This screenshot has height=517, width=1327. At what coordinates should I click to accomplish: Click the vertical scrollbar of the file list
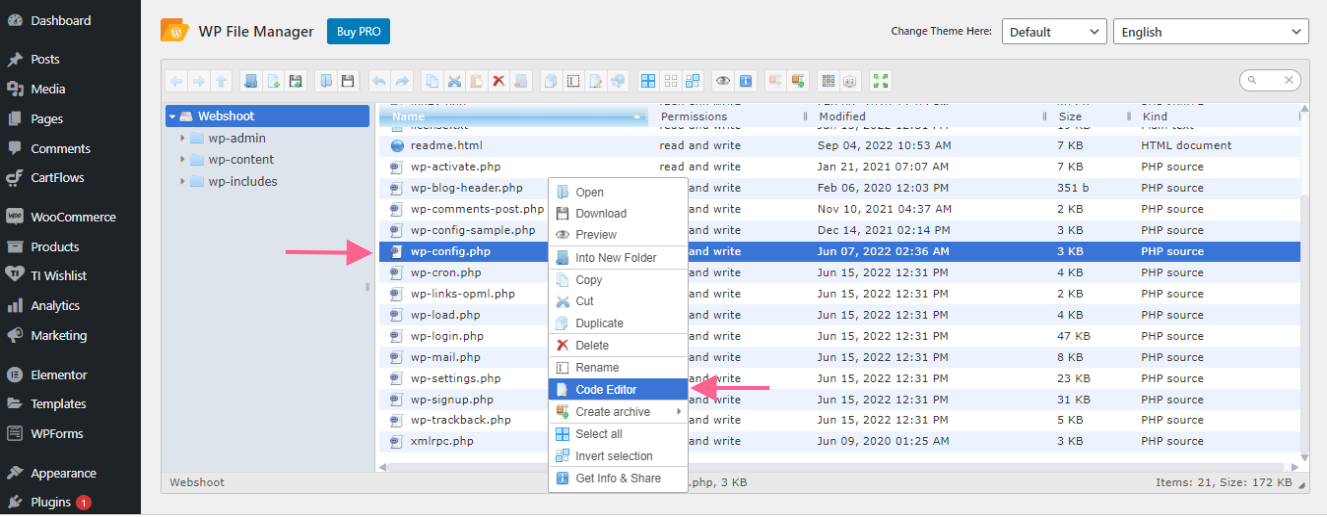(x=1303, y=325)
